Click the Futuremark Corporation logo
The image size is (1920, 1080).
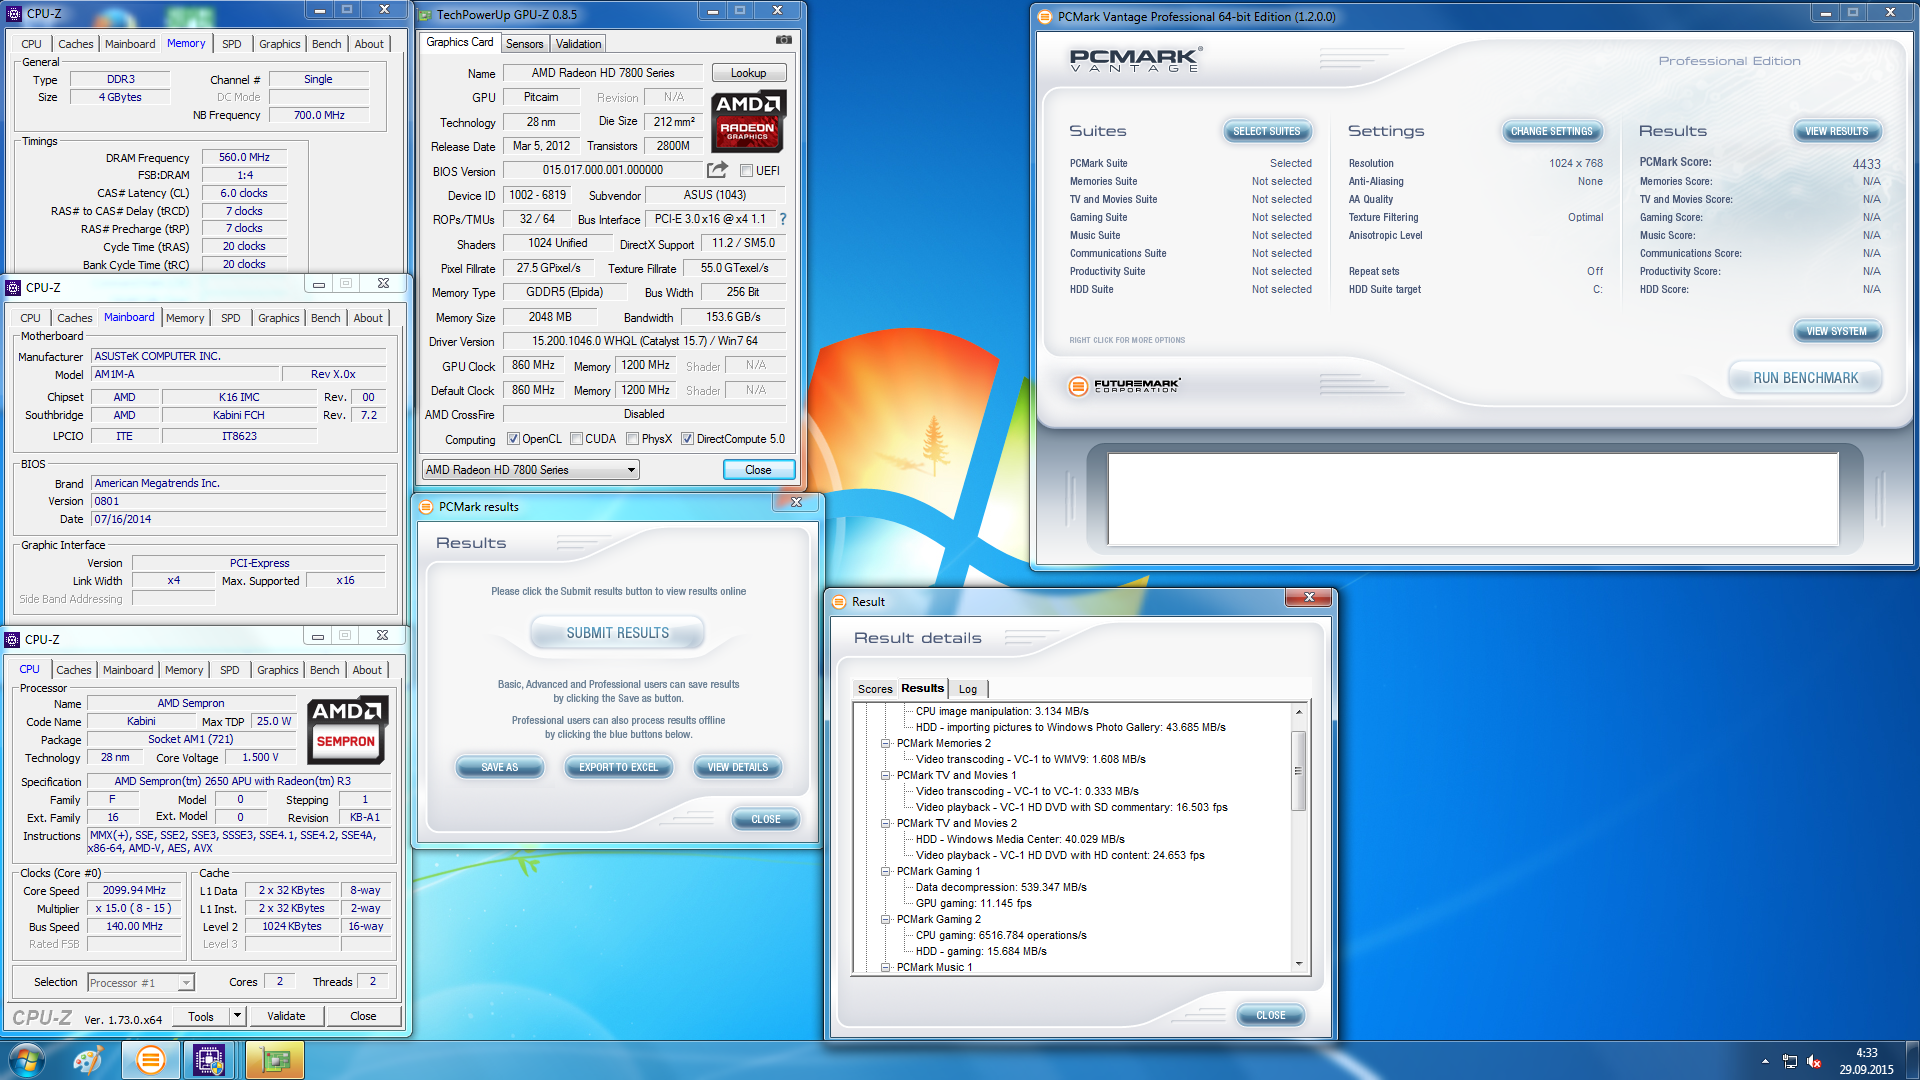(x=1125, y=385)
